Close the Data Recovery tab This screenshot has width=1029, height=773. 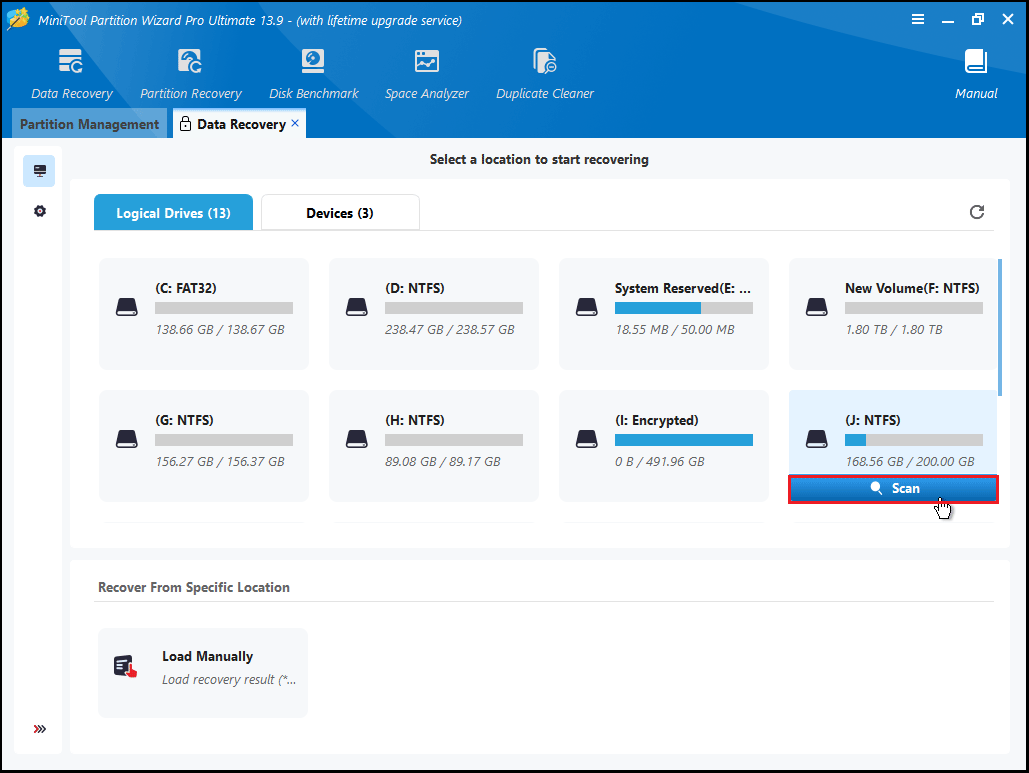pos(295,123)
